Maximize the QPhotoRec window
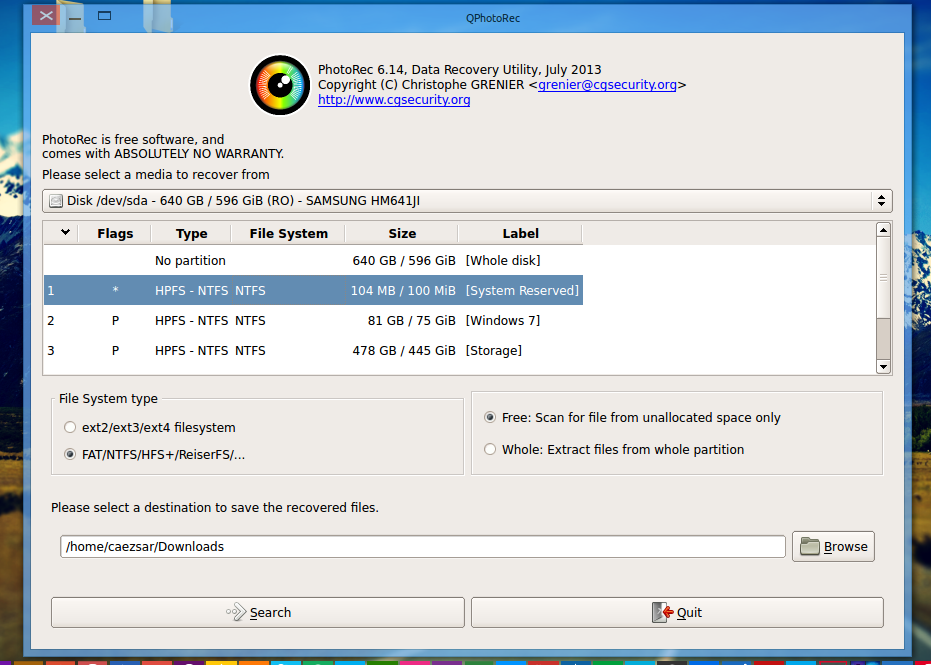This screenshot has height=665, width=931. point(104,16)
